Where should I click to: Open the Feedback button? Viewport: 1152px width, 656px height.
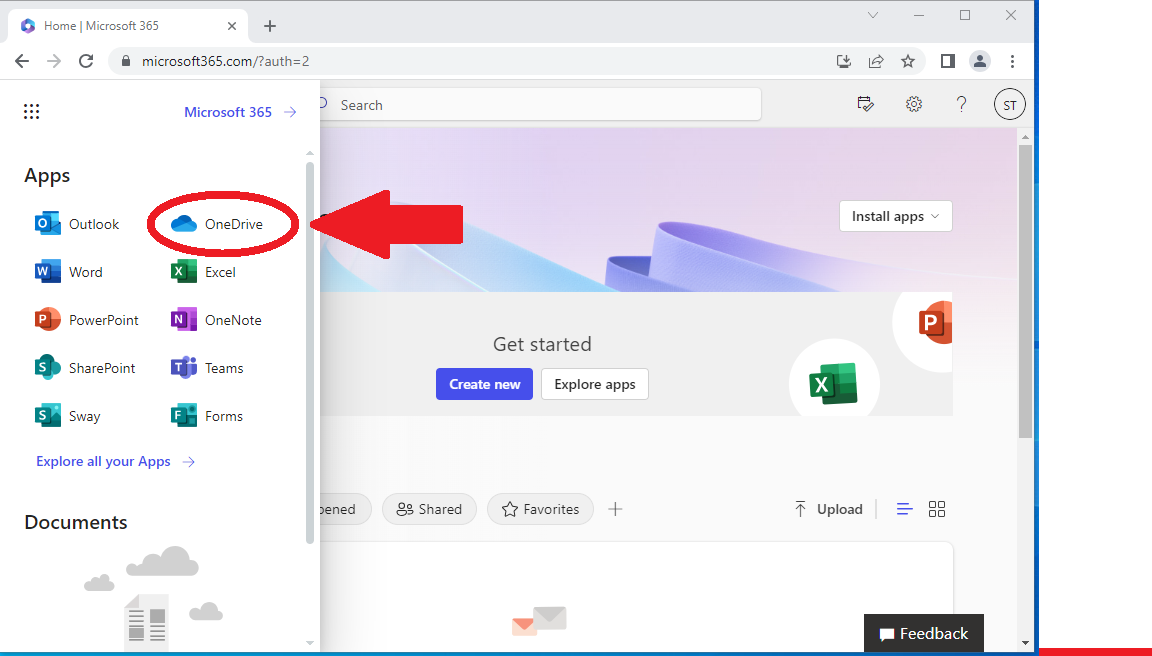click(x=924, y=633)
